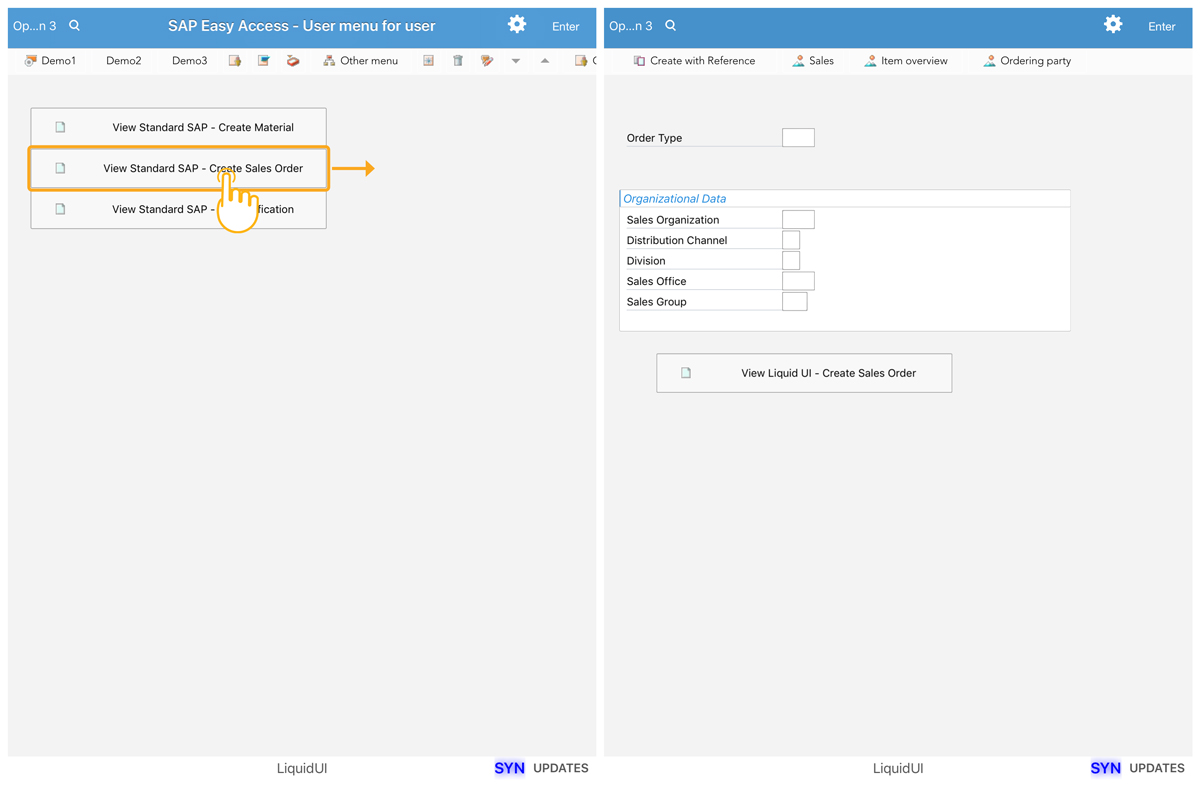This screenshot has height=787, width=1200.
Task: Open the Sales toolbar item
Action: 812,61
